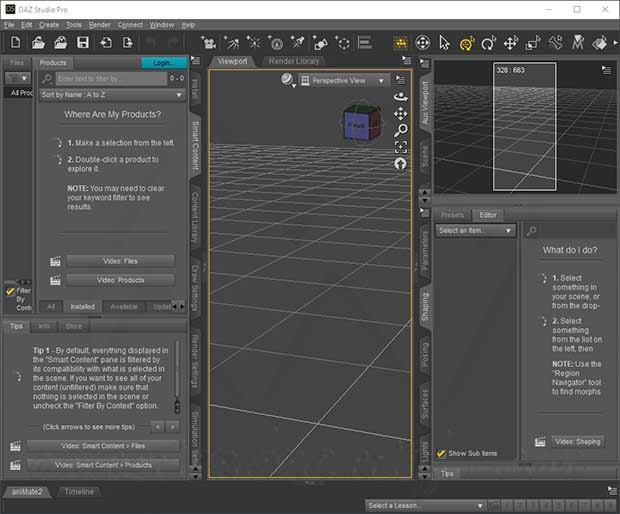Click the Import toolbar icon

105,42
